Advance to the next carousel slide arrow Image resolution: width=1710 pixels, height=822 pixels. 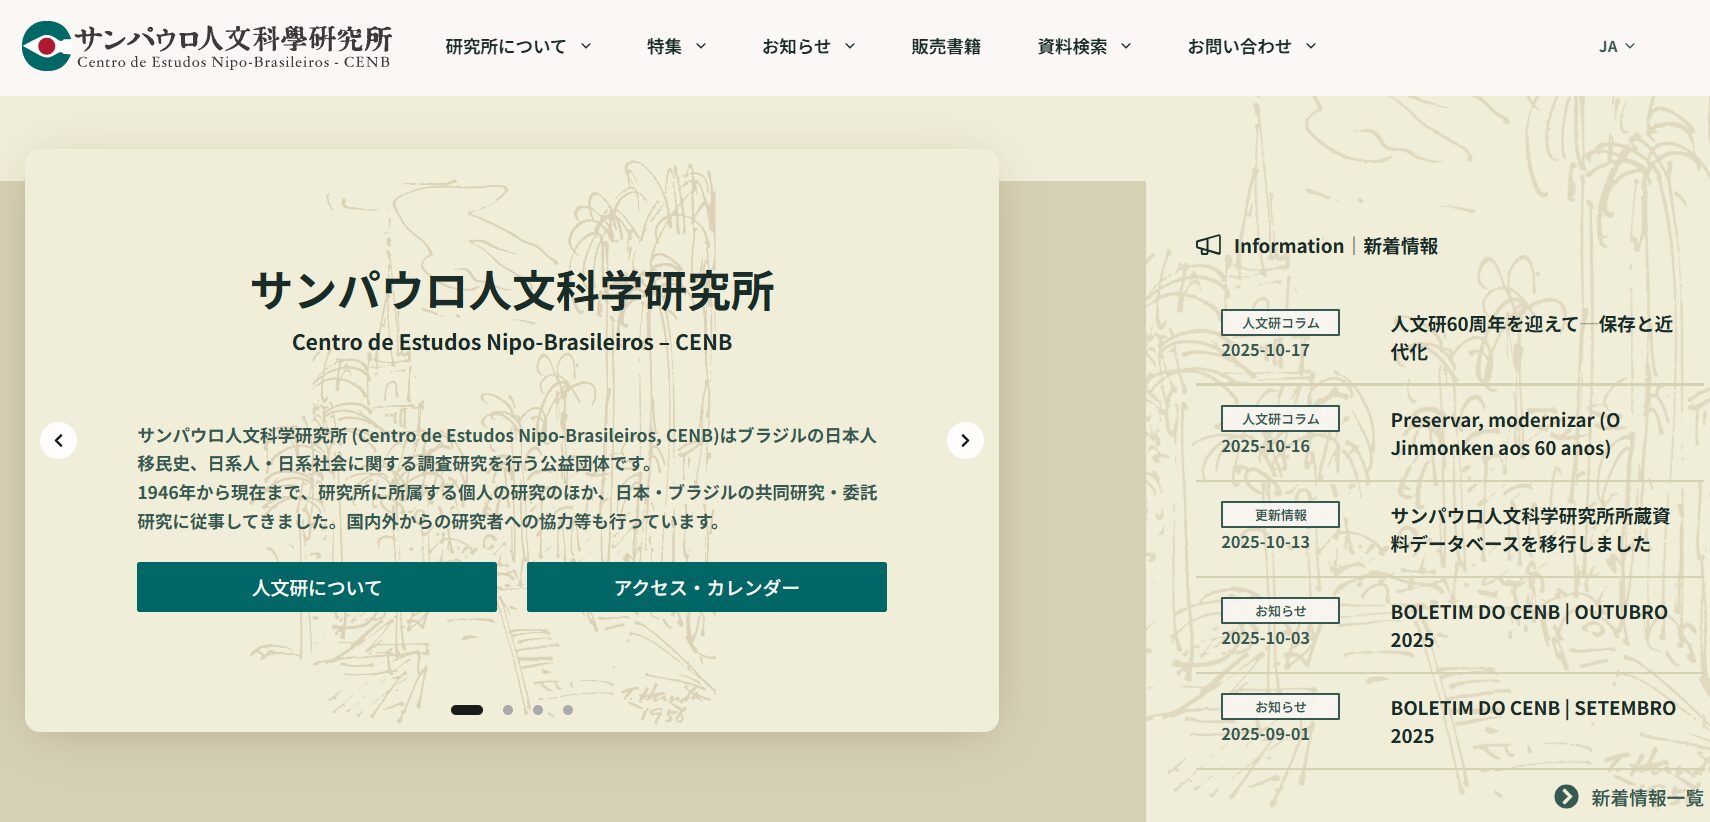[965, 440]
